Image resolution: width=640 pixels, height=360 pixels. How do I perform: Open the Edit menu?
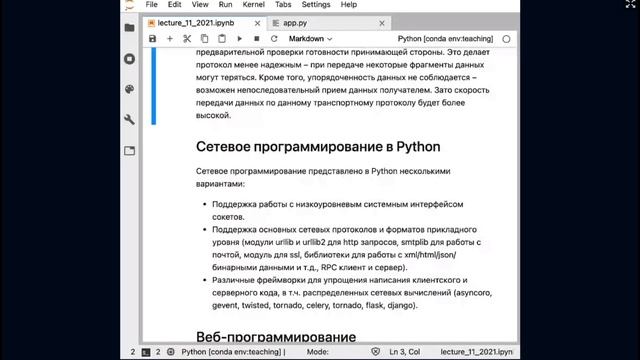[x=174, y=4]
